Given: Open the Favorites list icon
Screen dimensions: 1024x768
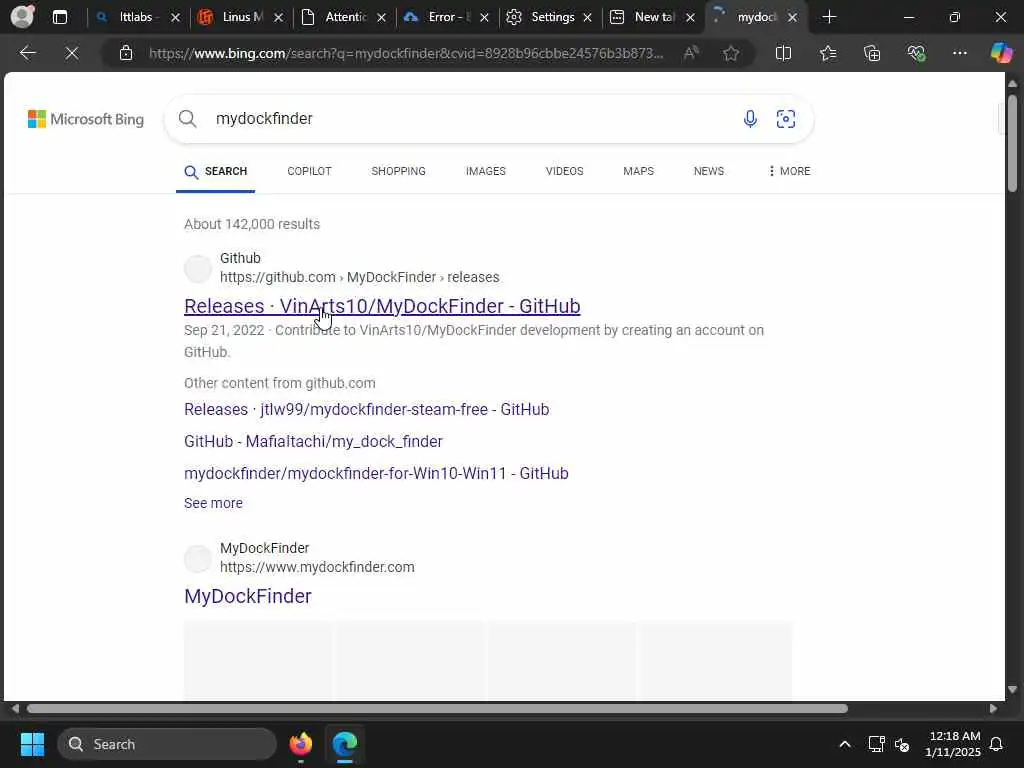Looking at the screenshot, I should [827, 53].
